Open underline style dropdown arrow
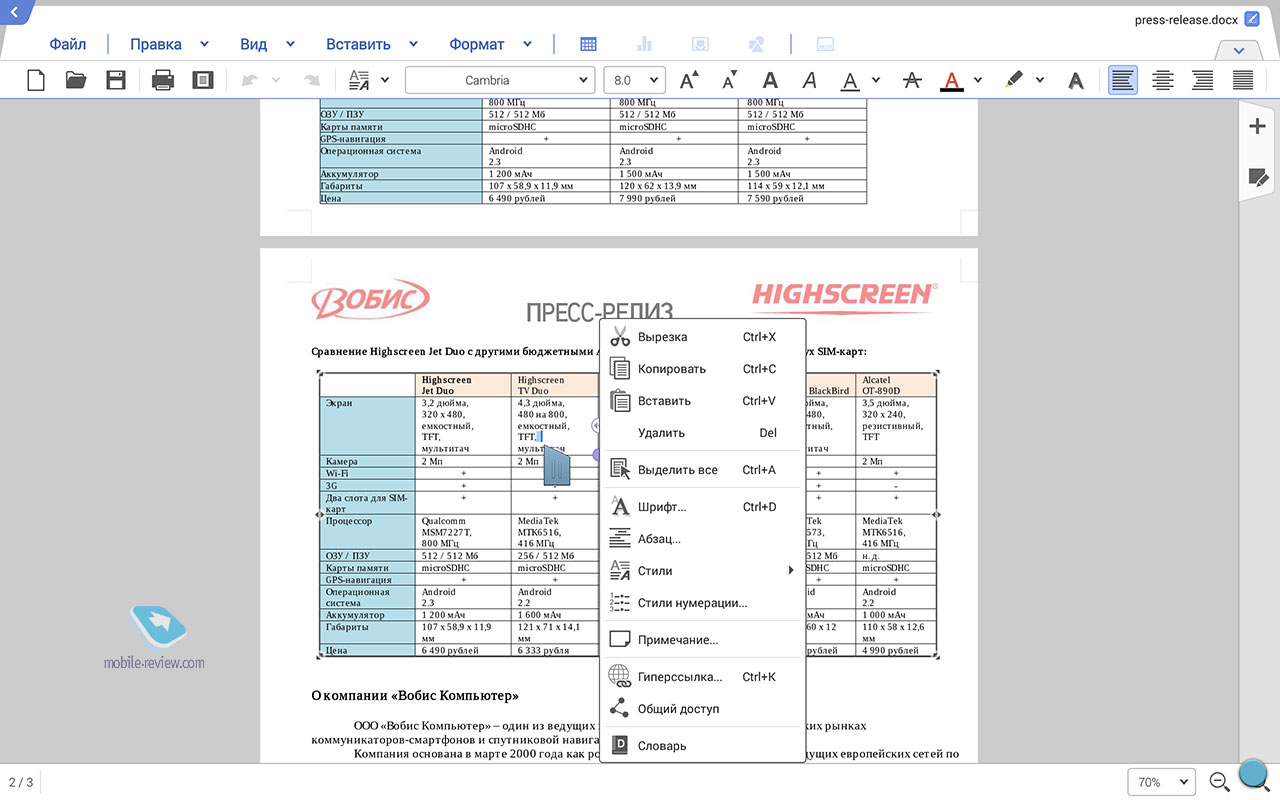The height and width of the screenshot is (800, 1280). coord(876,80)
